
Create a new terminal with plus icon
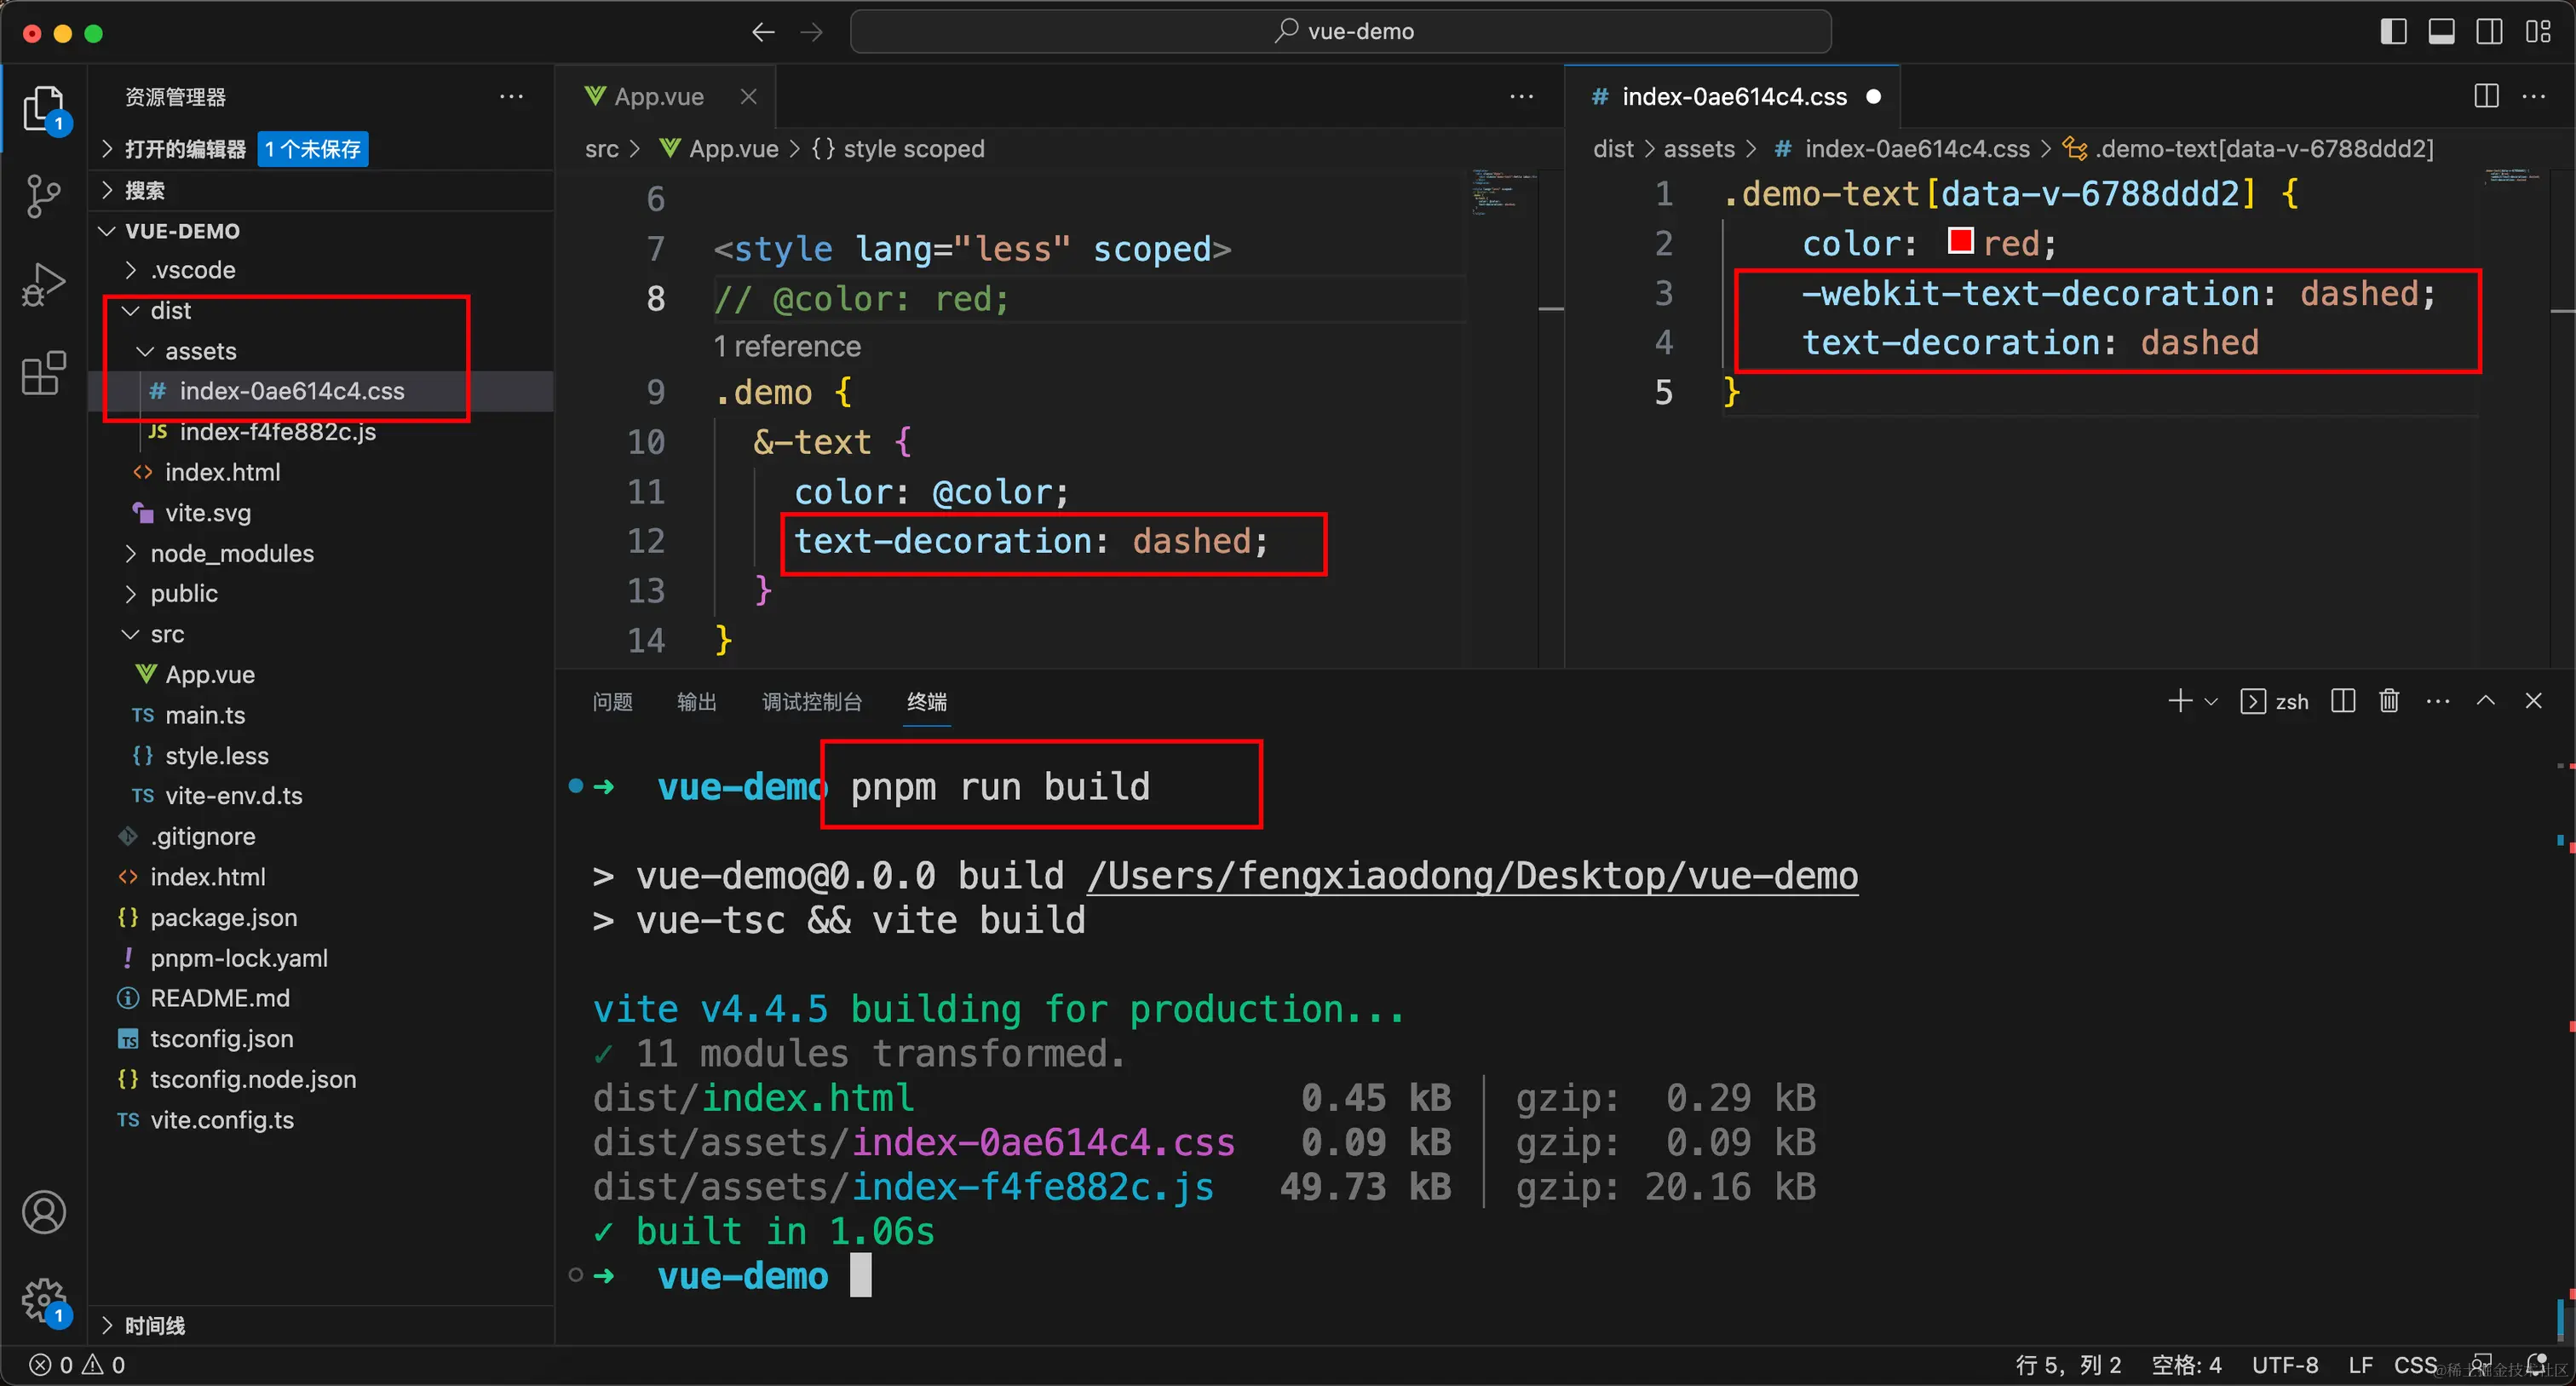(x=2180, y=701)
